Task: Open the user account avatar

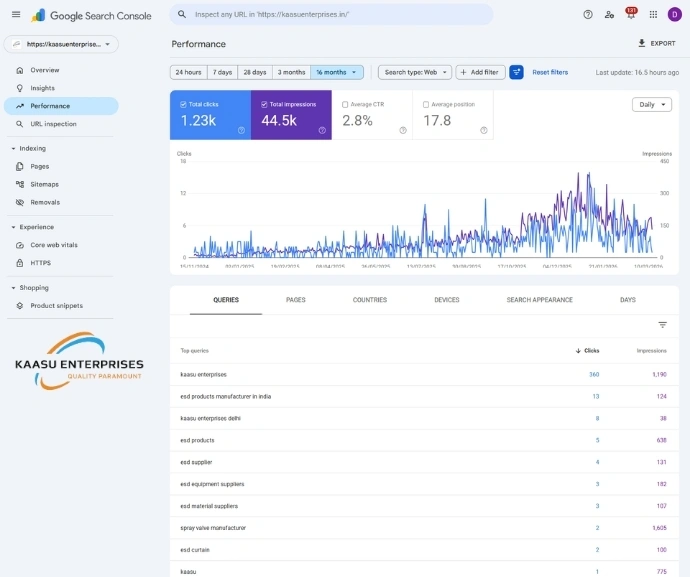Action: [x=674, y=15]
